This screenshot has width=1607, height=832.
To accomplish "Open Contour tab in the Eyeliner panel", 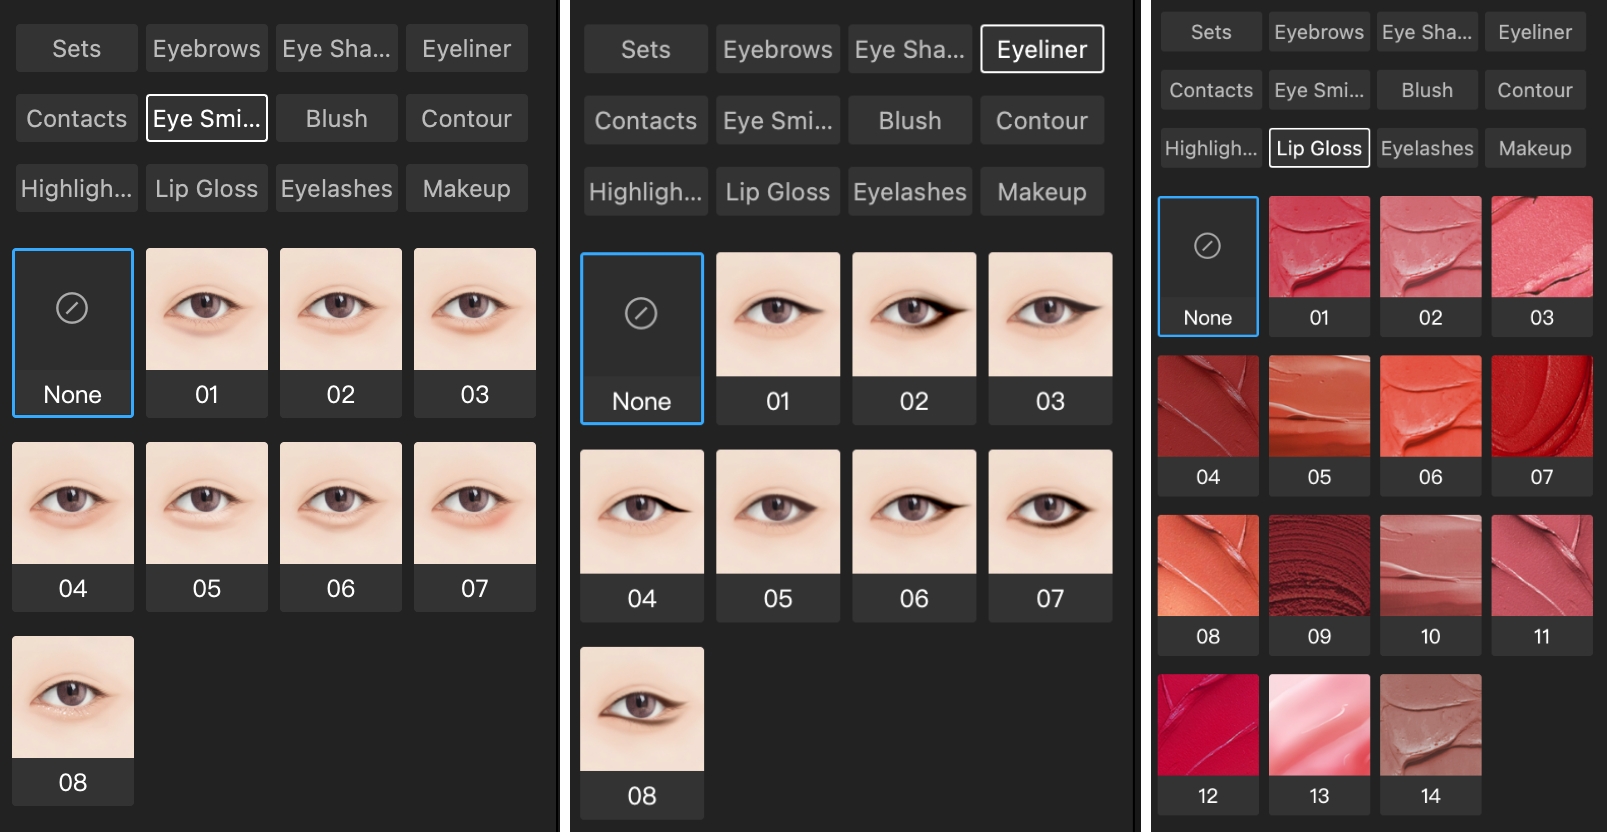I will click(1041, 120).
